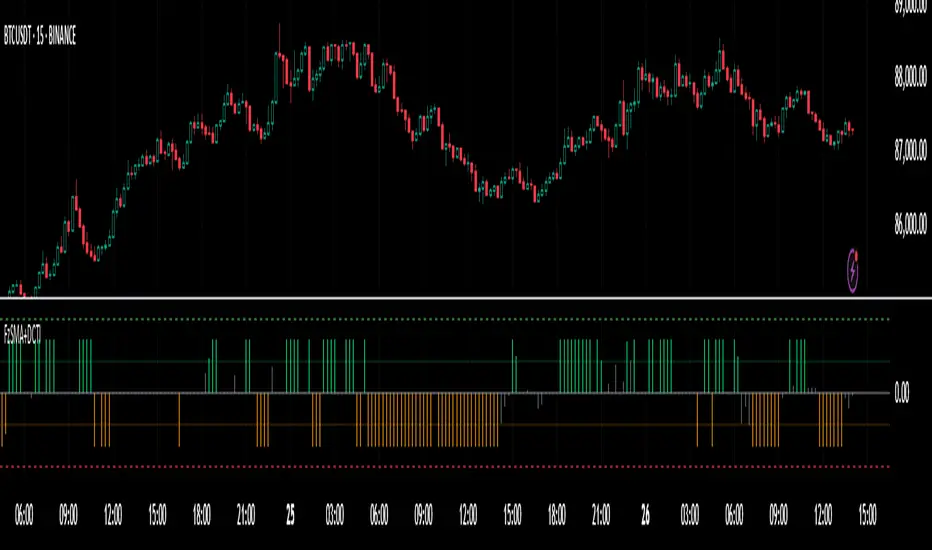This screenshot has height=550, width=932.
Task: Click the widest orange histogram bar cluster
Action: 432,420
